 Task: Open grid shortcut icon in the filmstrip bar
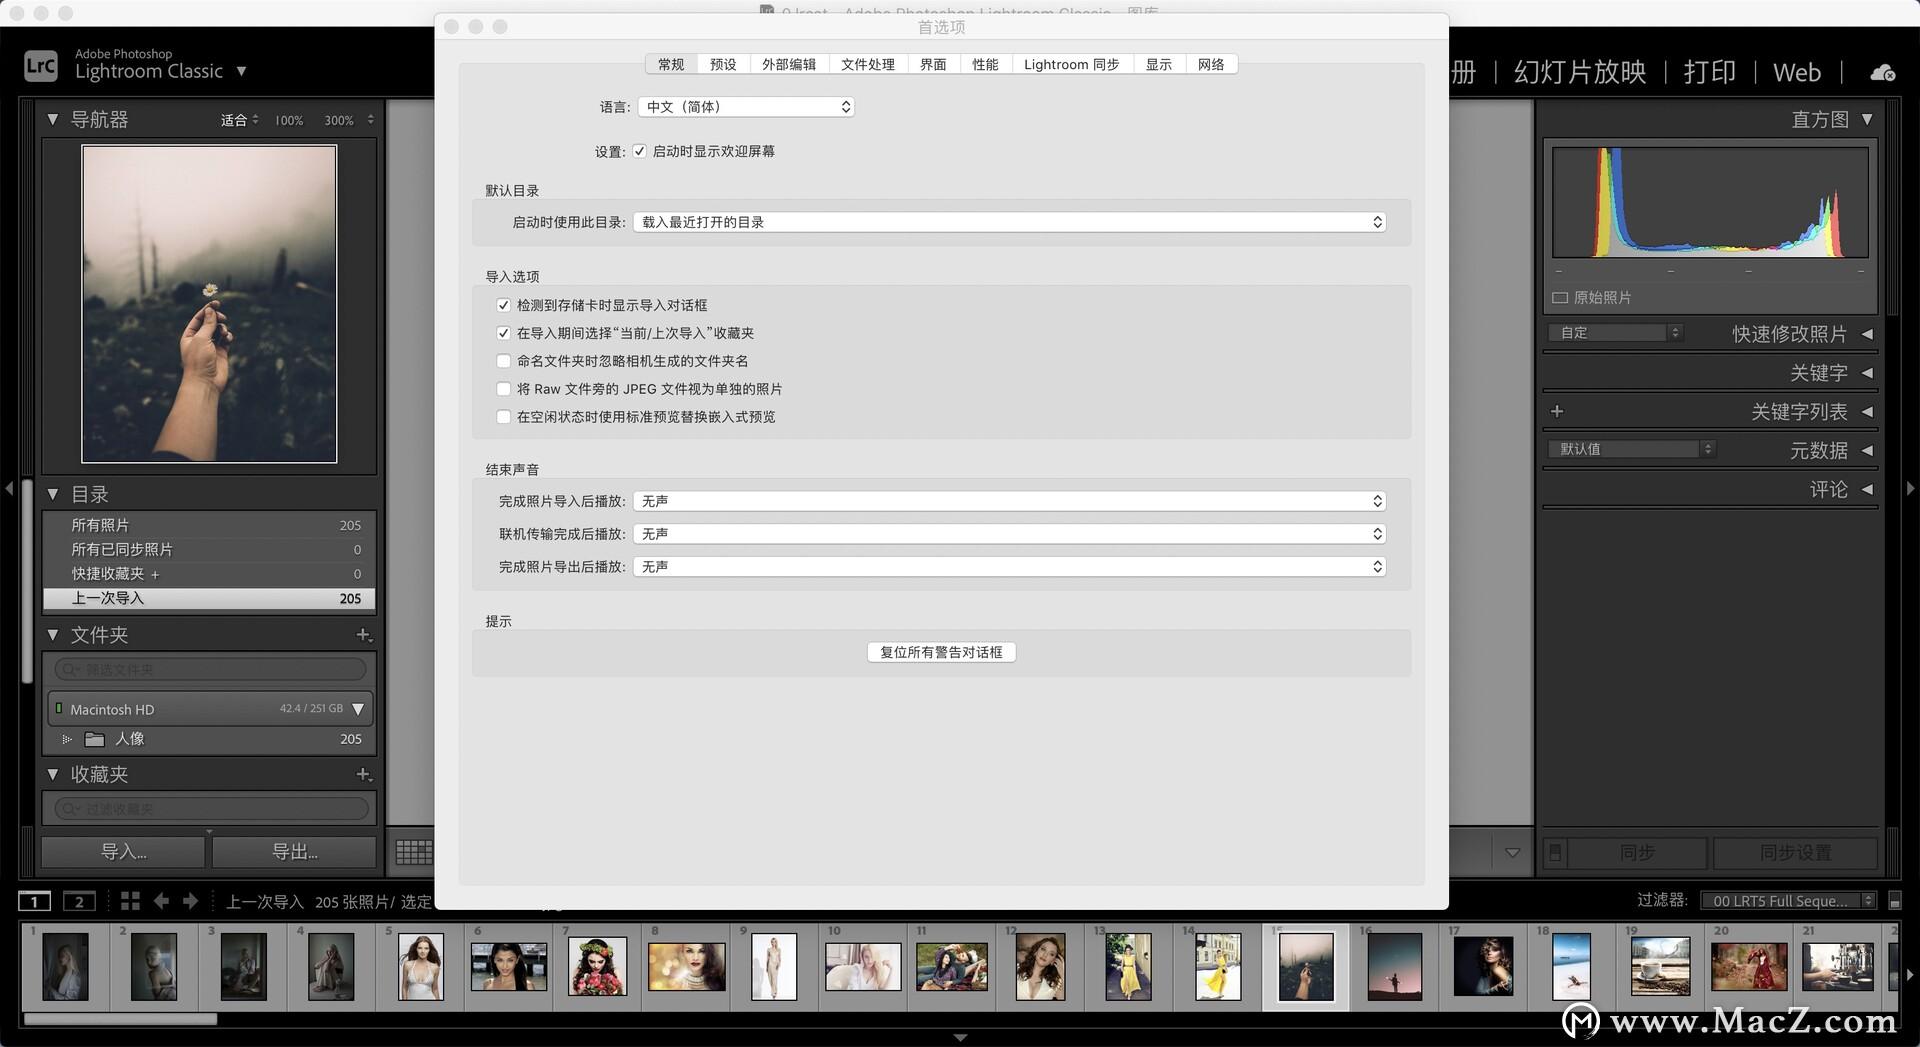coord(130,901)
